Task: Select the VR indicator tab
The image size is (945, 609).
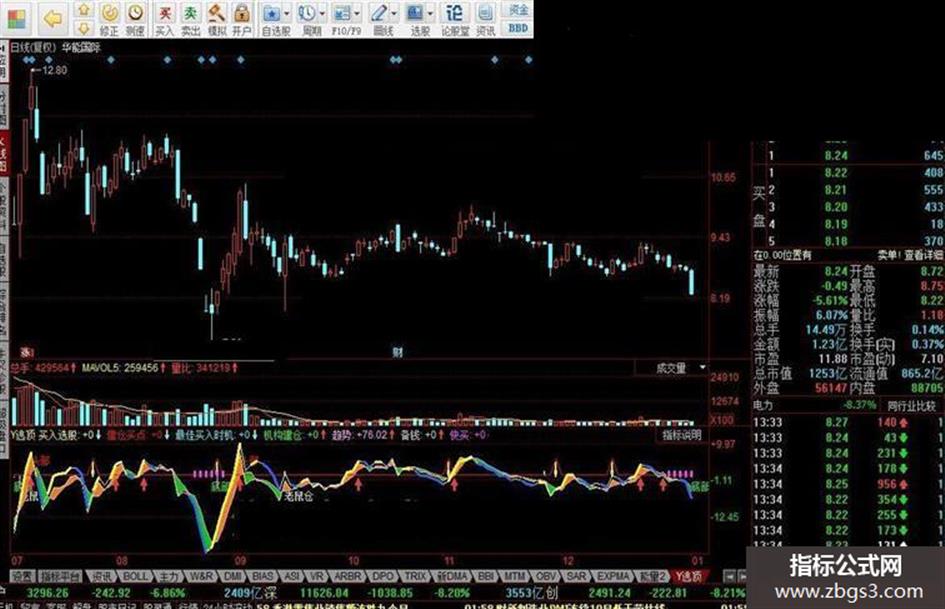Action: [317, 576]
